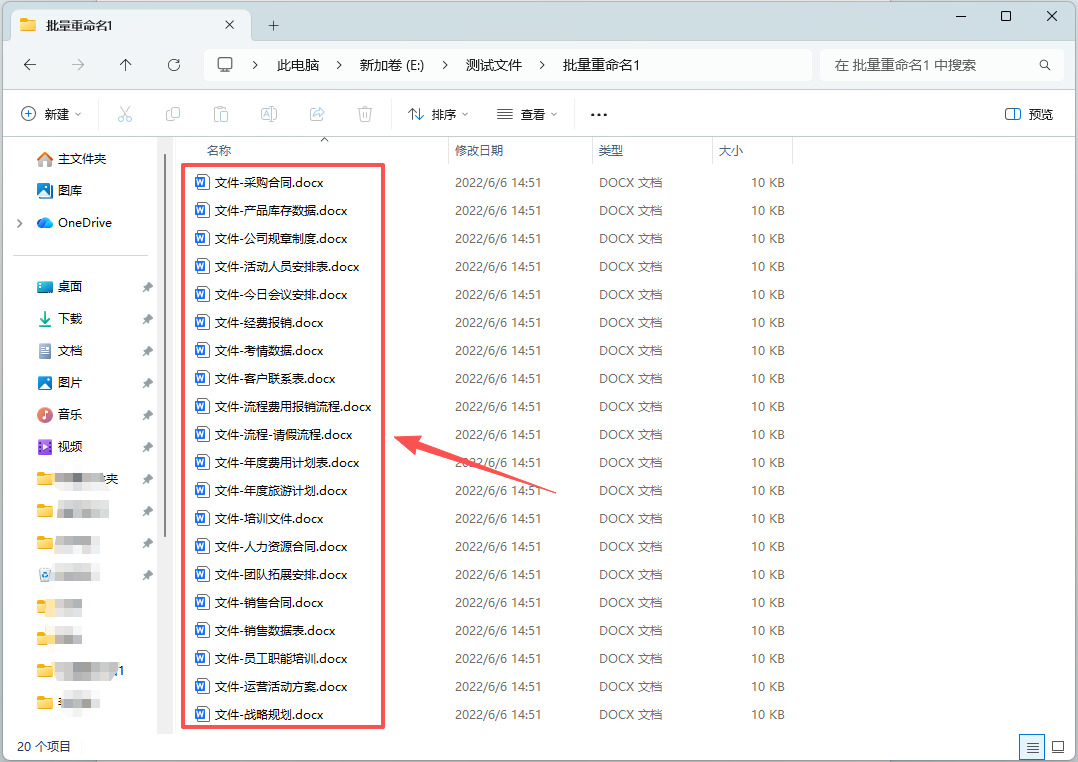Open 下载 in the sidebar
The image size is (1078, 762).
click(60, 318)
